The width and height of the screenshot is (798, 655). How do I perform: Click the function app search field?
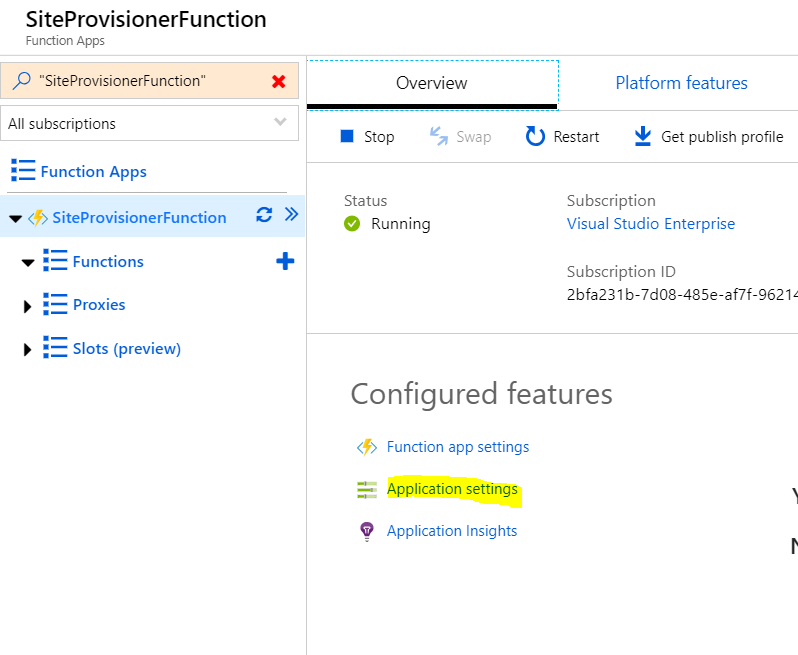[140, 82]
